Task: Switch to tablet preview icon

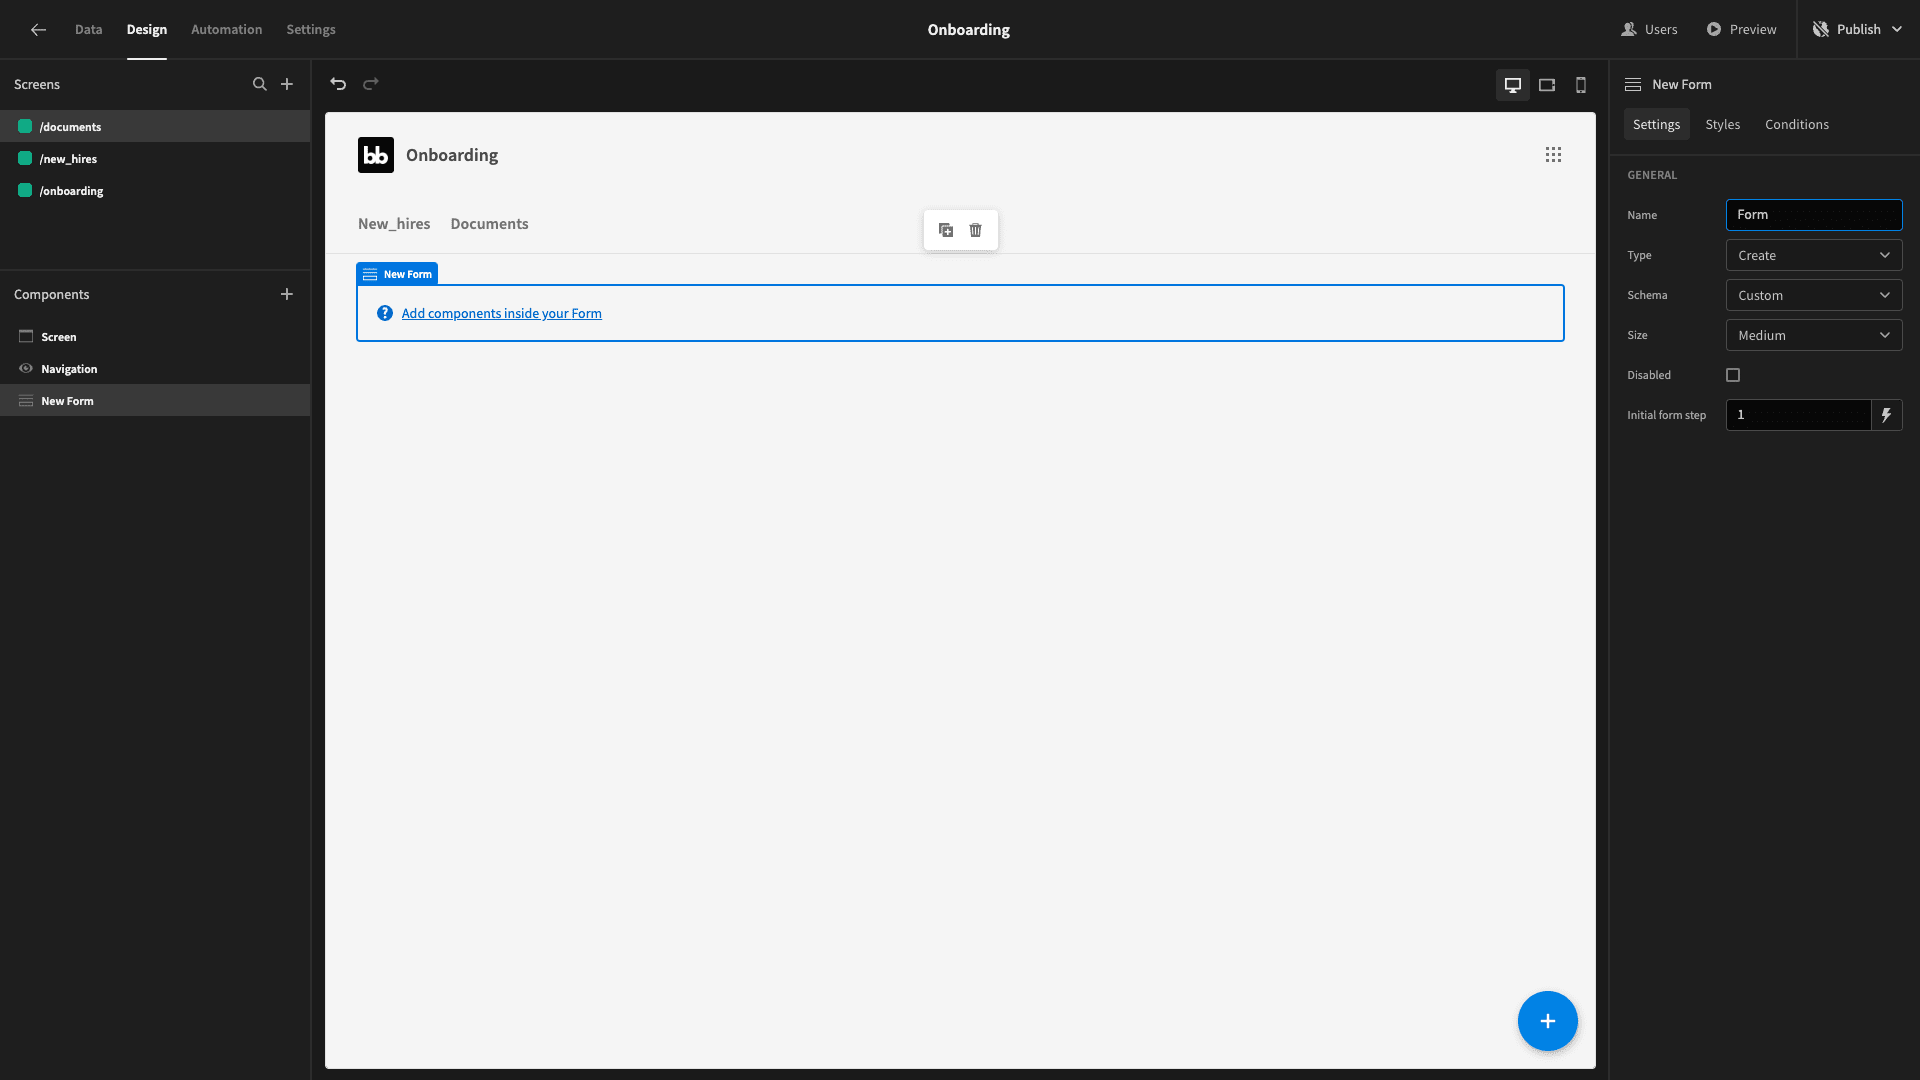Action: [1547, 85]
